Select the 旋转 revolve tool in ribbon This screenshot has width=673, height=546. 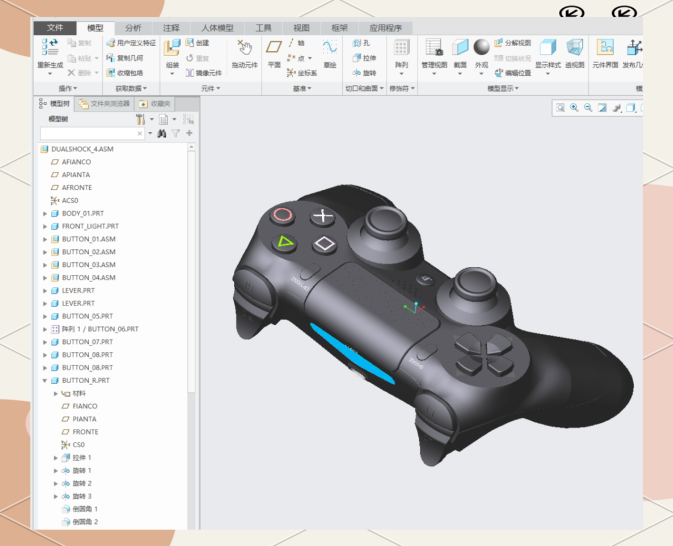click(364, 73)
